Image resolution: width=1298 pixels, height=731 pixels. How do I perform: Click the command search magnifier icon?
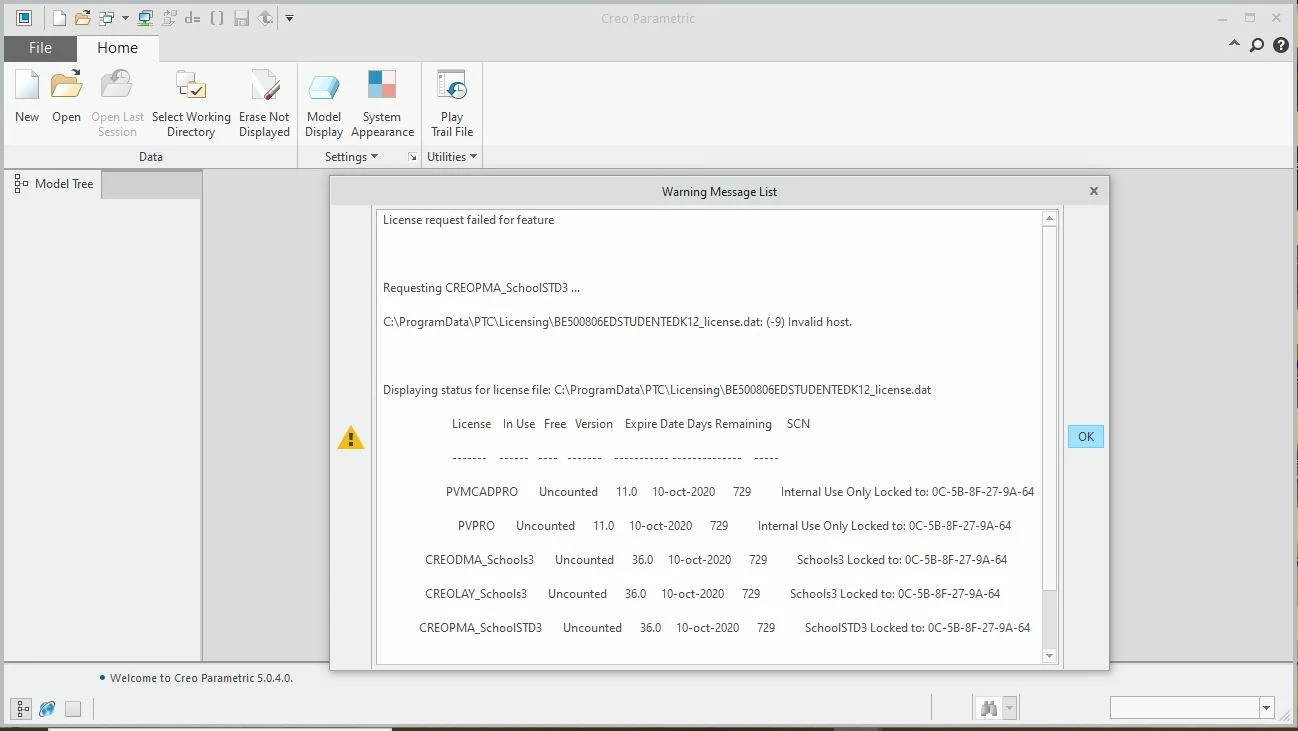pos(1257,45)
